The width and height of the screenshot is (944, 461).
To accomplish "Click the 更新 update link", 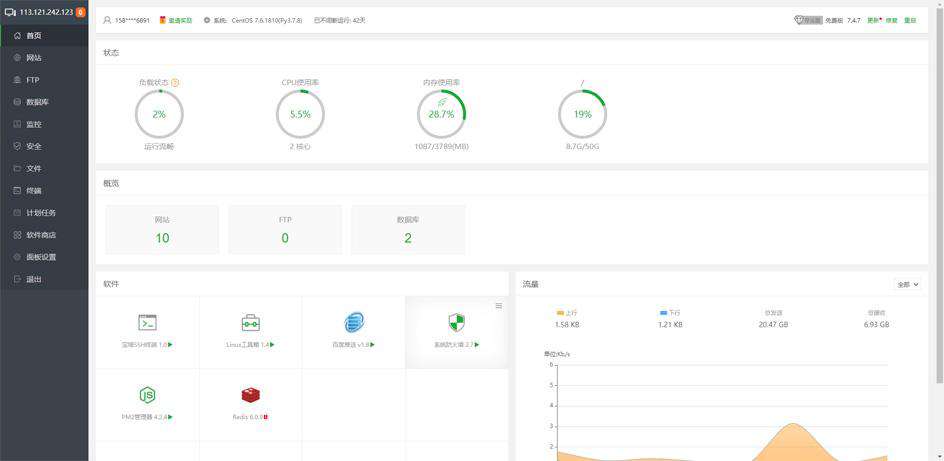I will 873,20.
